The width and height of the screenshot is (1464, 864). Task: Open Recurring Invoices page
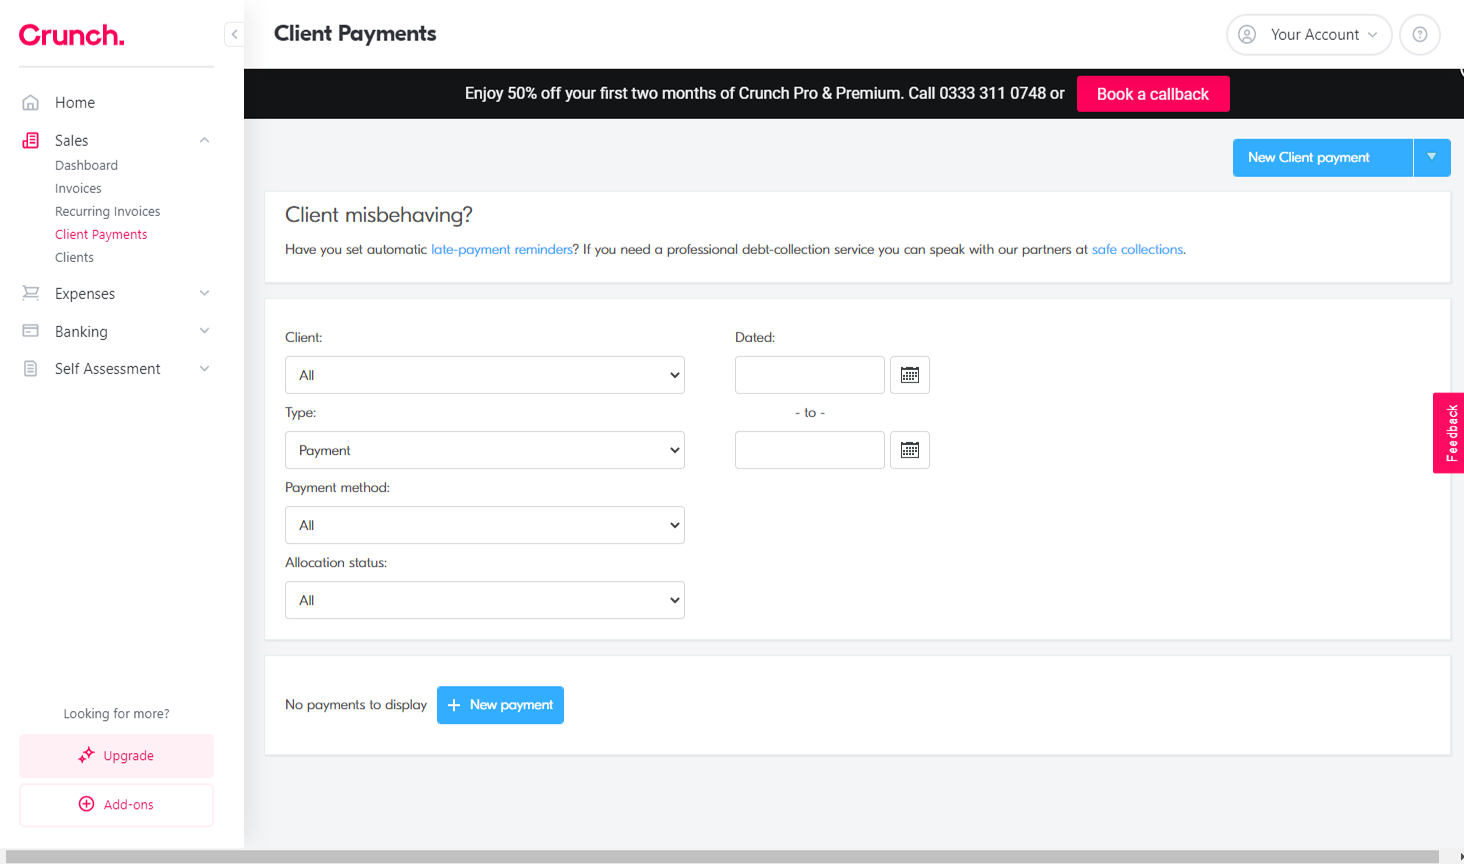pyautogui.click(x=107, y=211)
